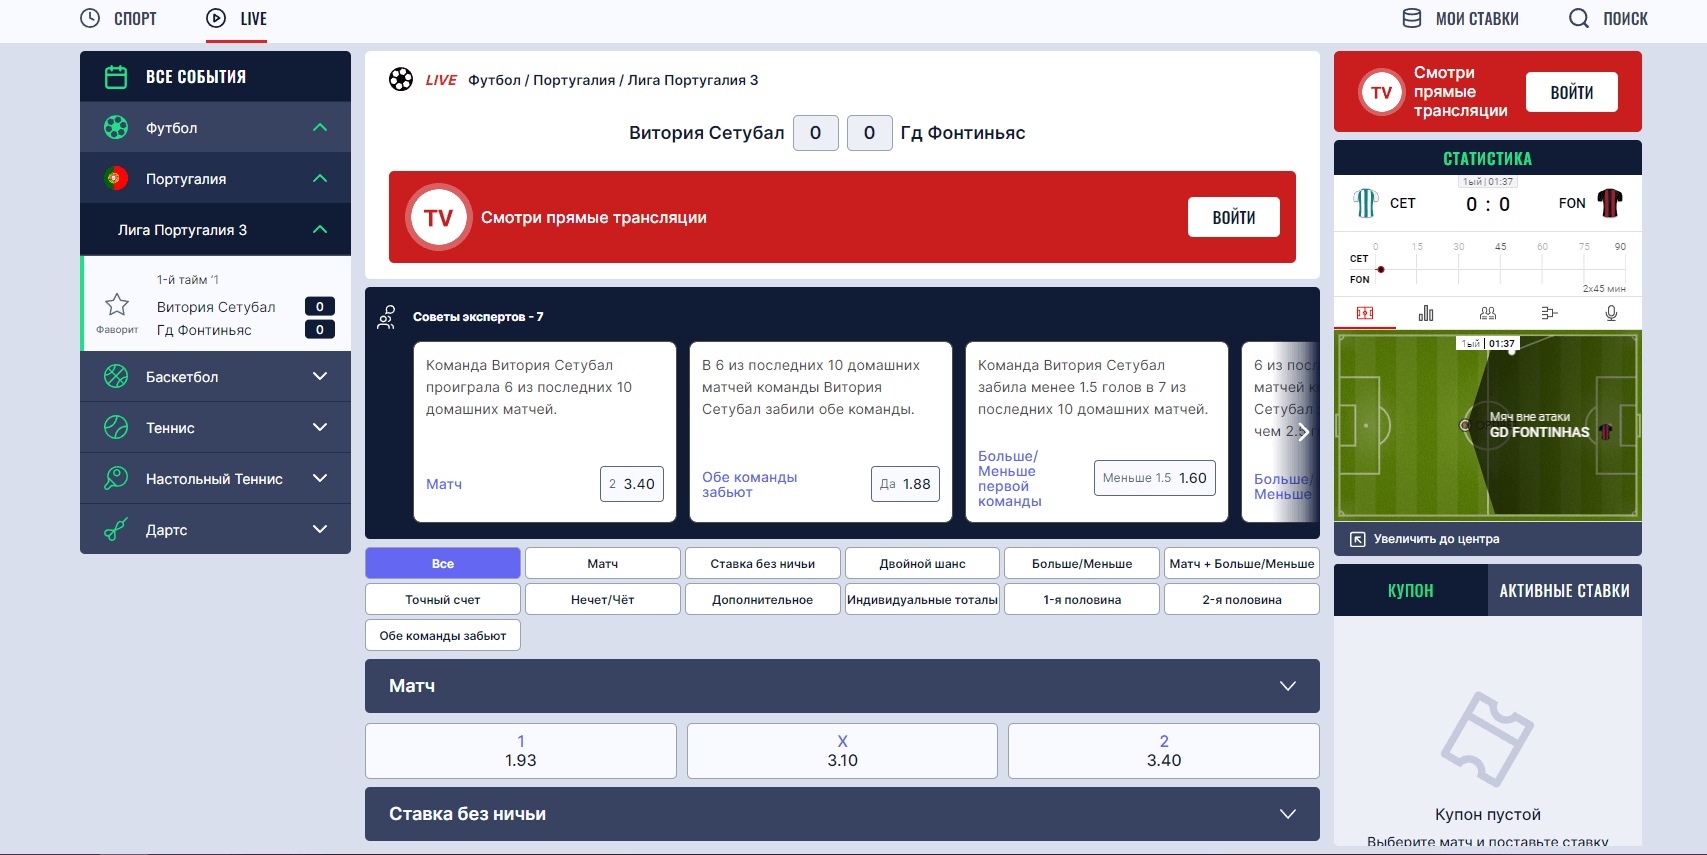Open the microphone commentary icon
This screenshot has width=1707, height=855.
[x=1611, y=313]
